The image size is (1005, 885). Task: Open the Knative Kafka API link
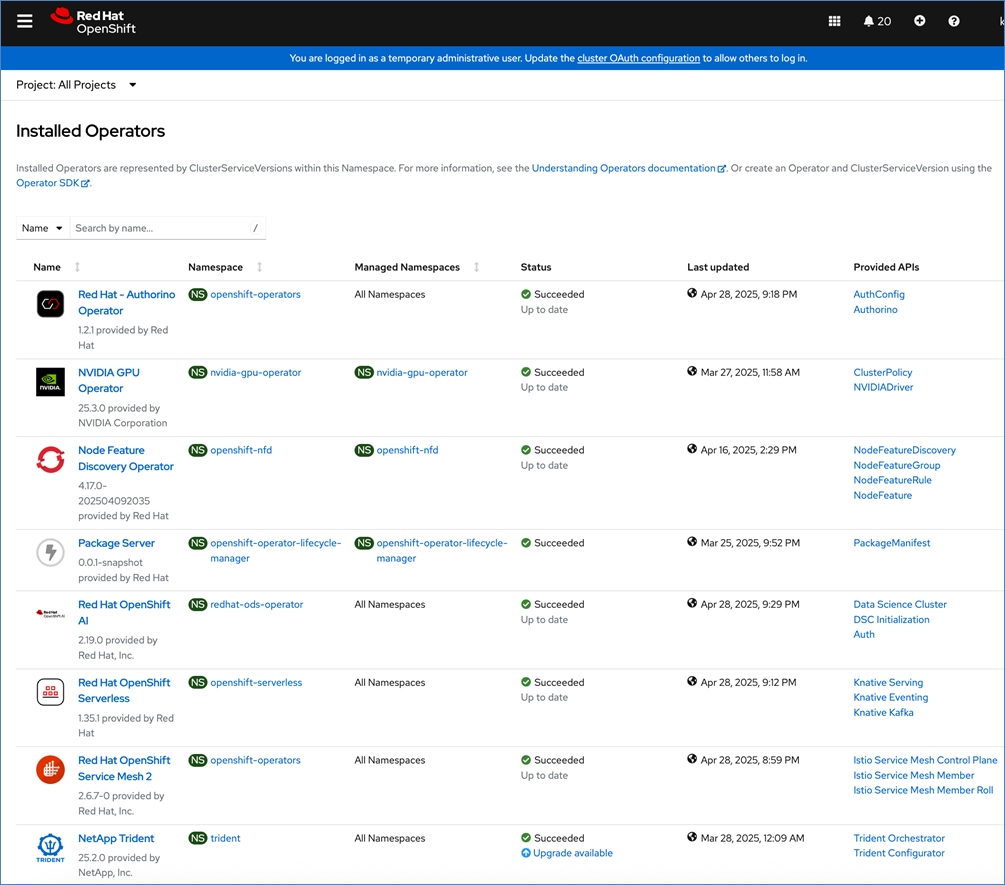tap(883, 713)
